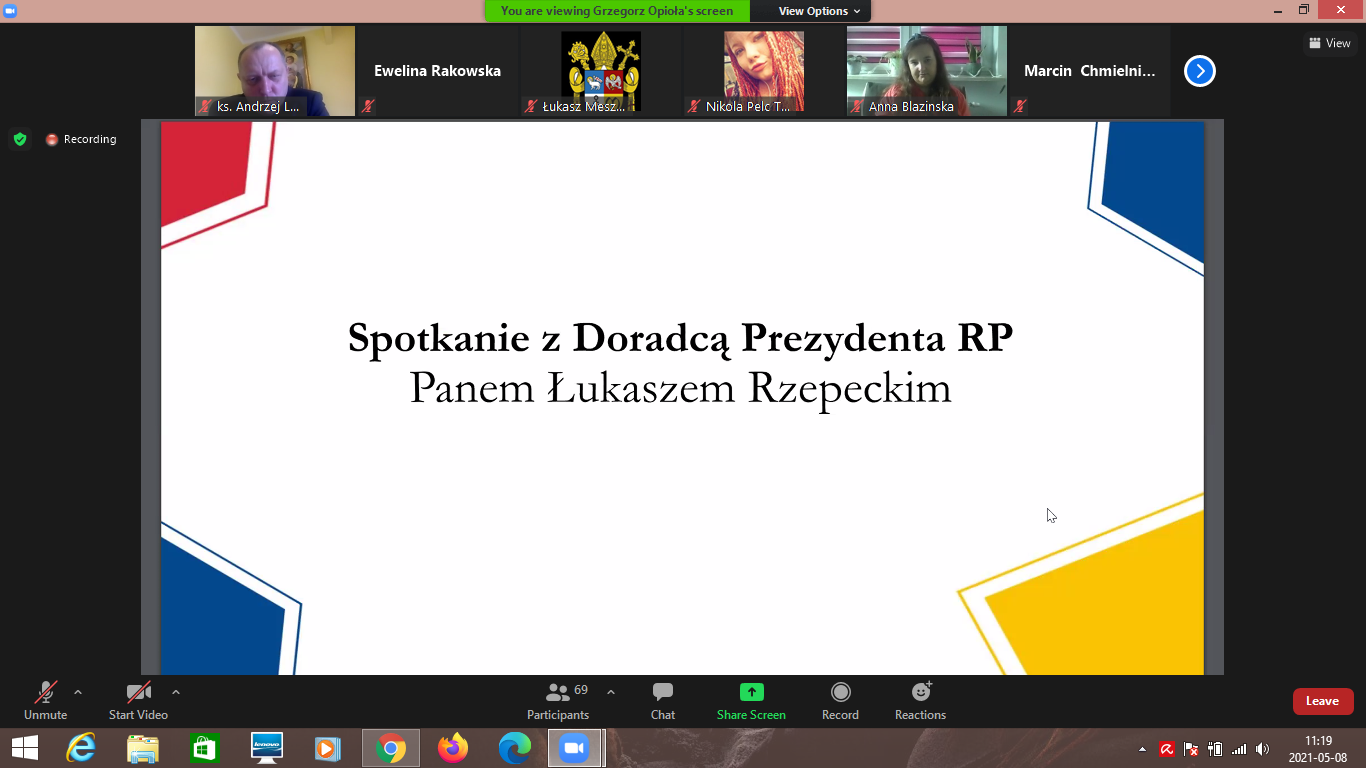Show hidden system tray icons
This screenshot has height=768, width=1366.
click(1143, 749)
